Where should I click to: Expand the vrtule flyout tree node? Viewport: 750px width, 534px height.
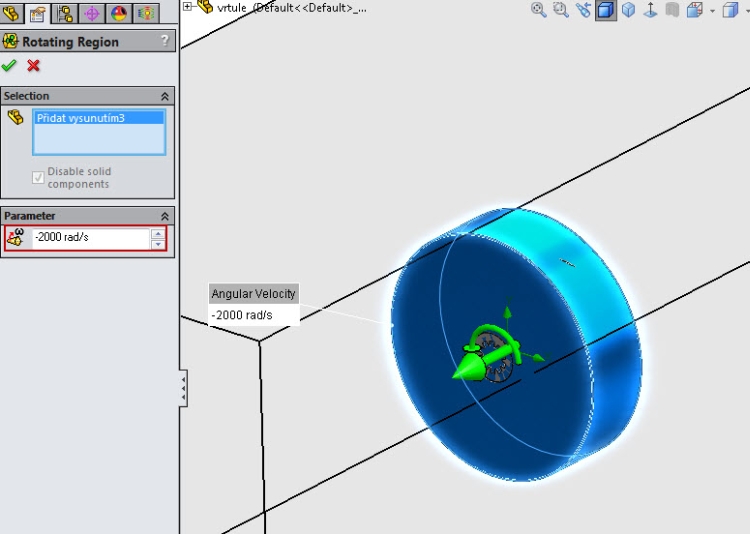[x=188, y=6]
